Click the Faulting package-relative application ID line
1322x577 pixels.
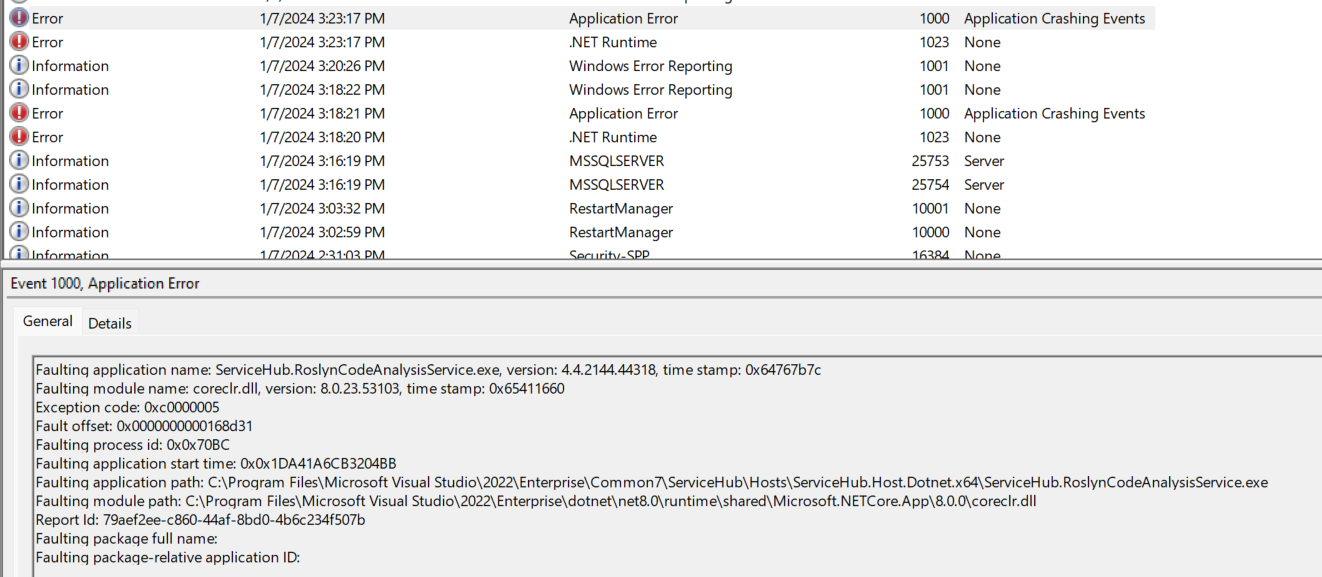(x=167, y=557)
